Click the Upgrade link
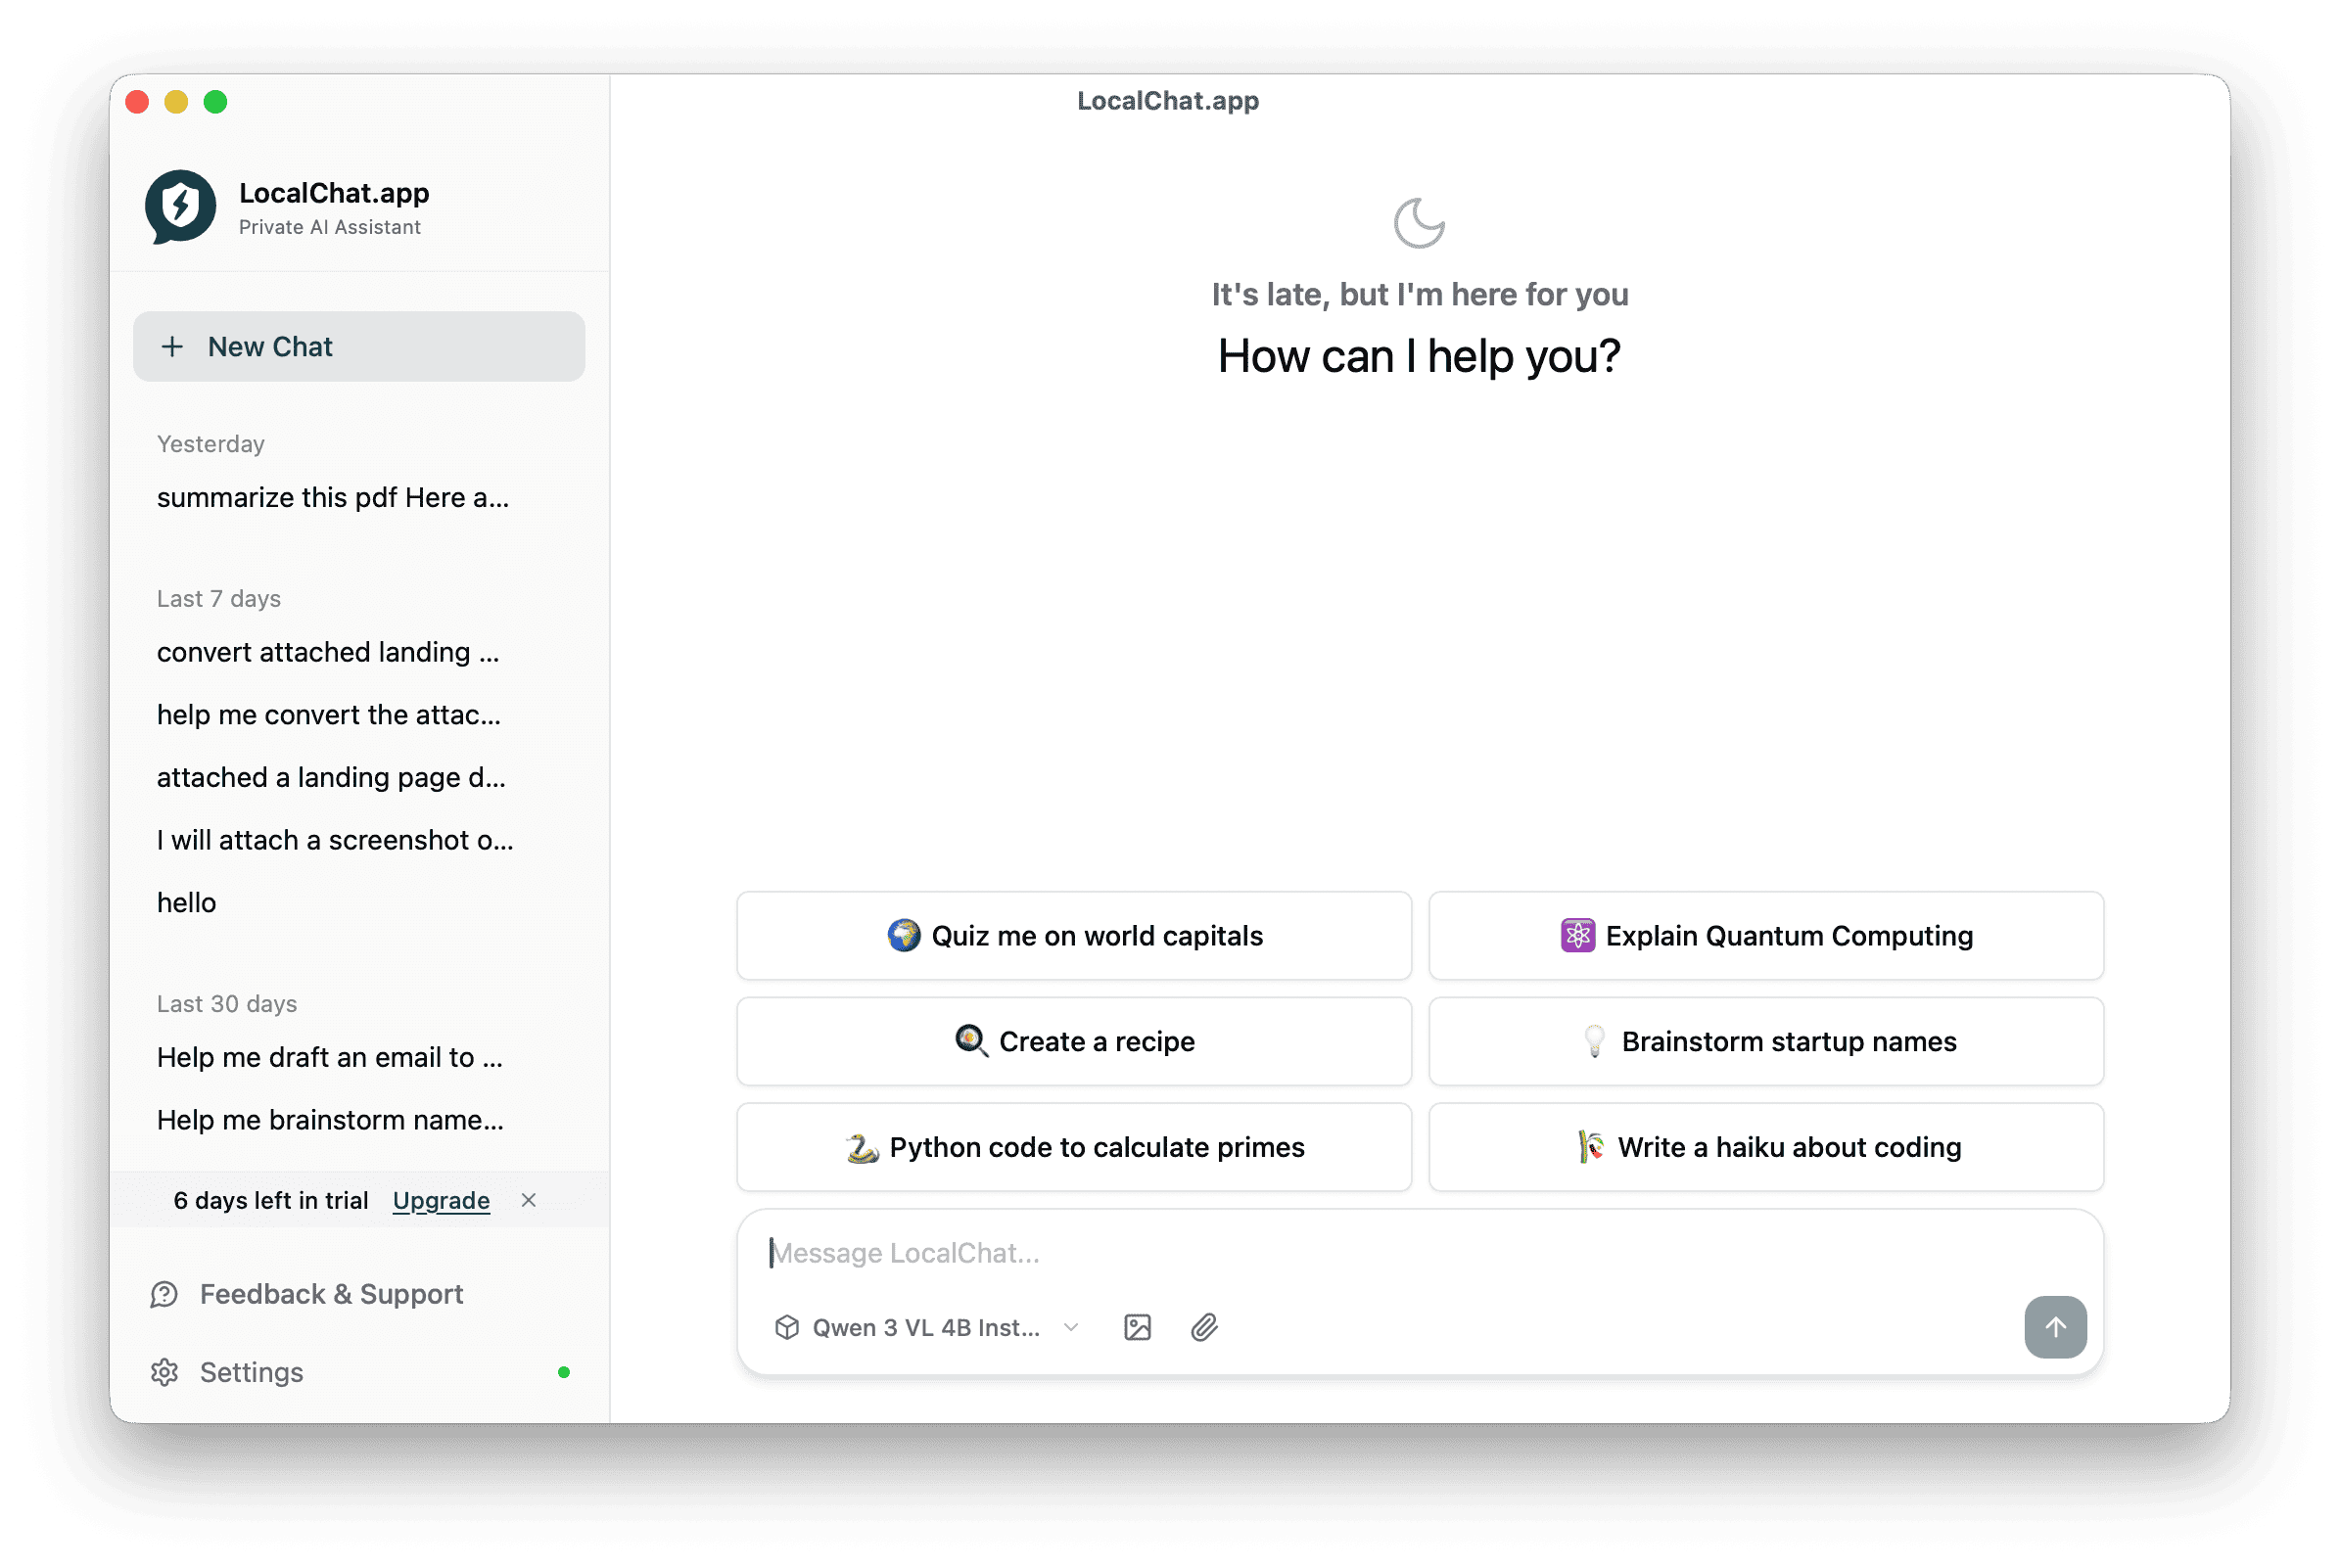 pos(441,1200)
